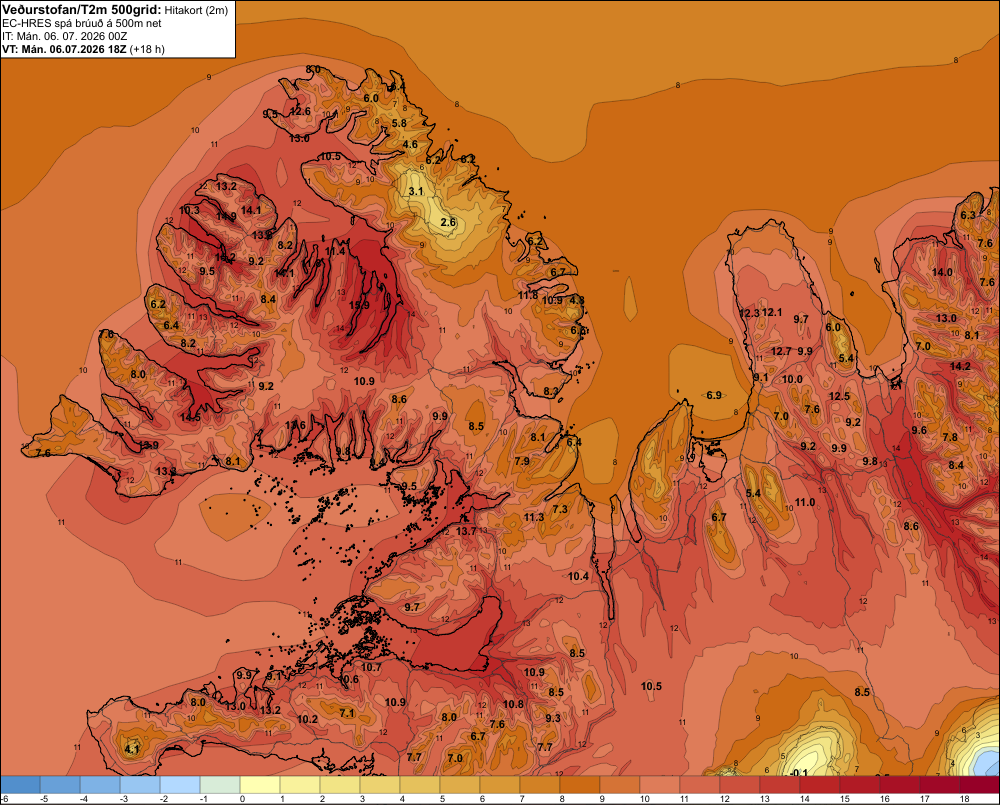Select the 14.0 temperature reading
Viewport: 1000px width, 805px height.
943,272
